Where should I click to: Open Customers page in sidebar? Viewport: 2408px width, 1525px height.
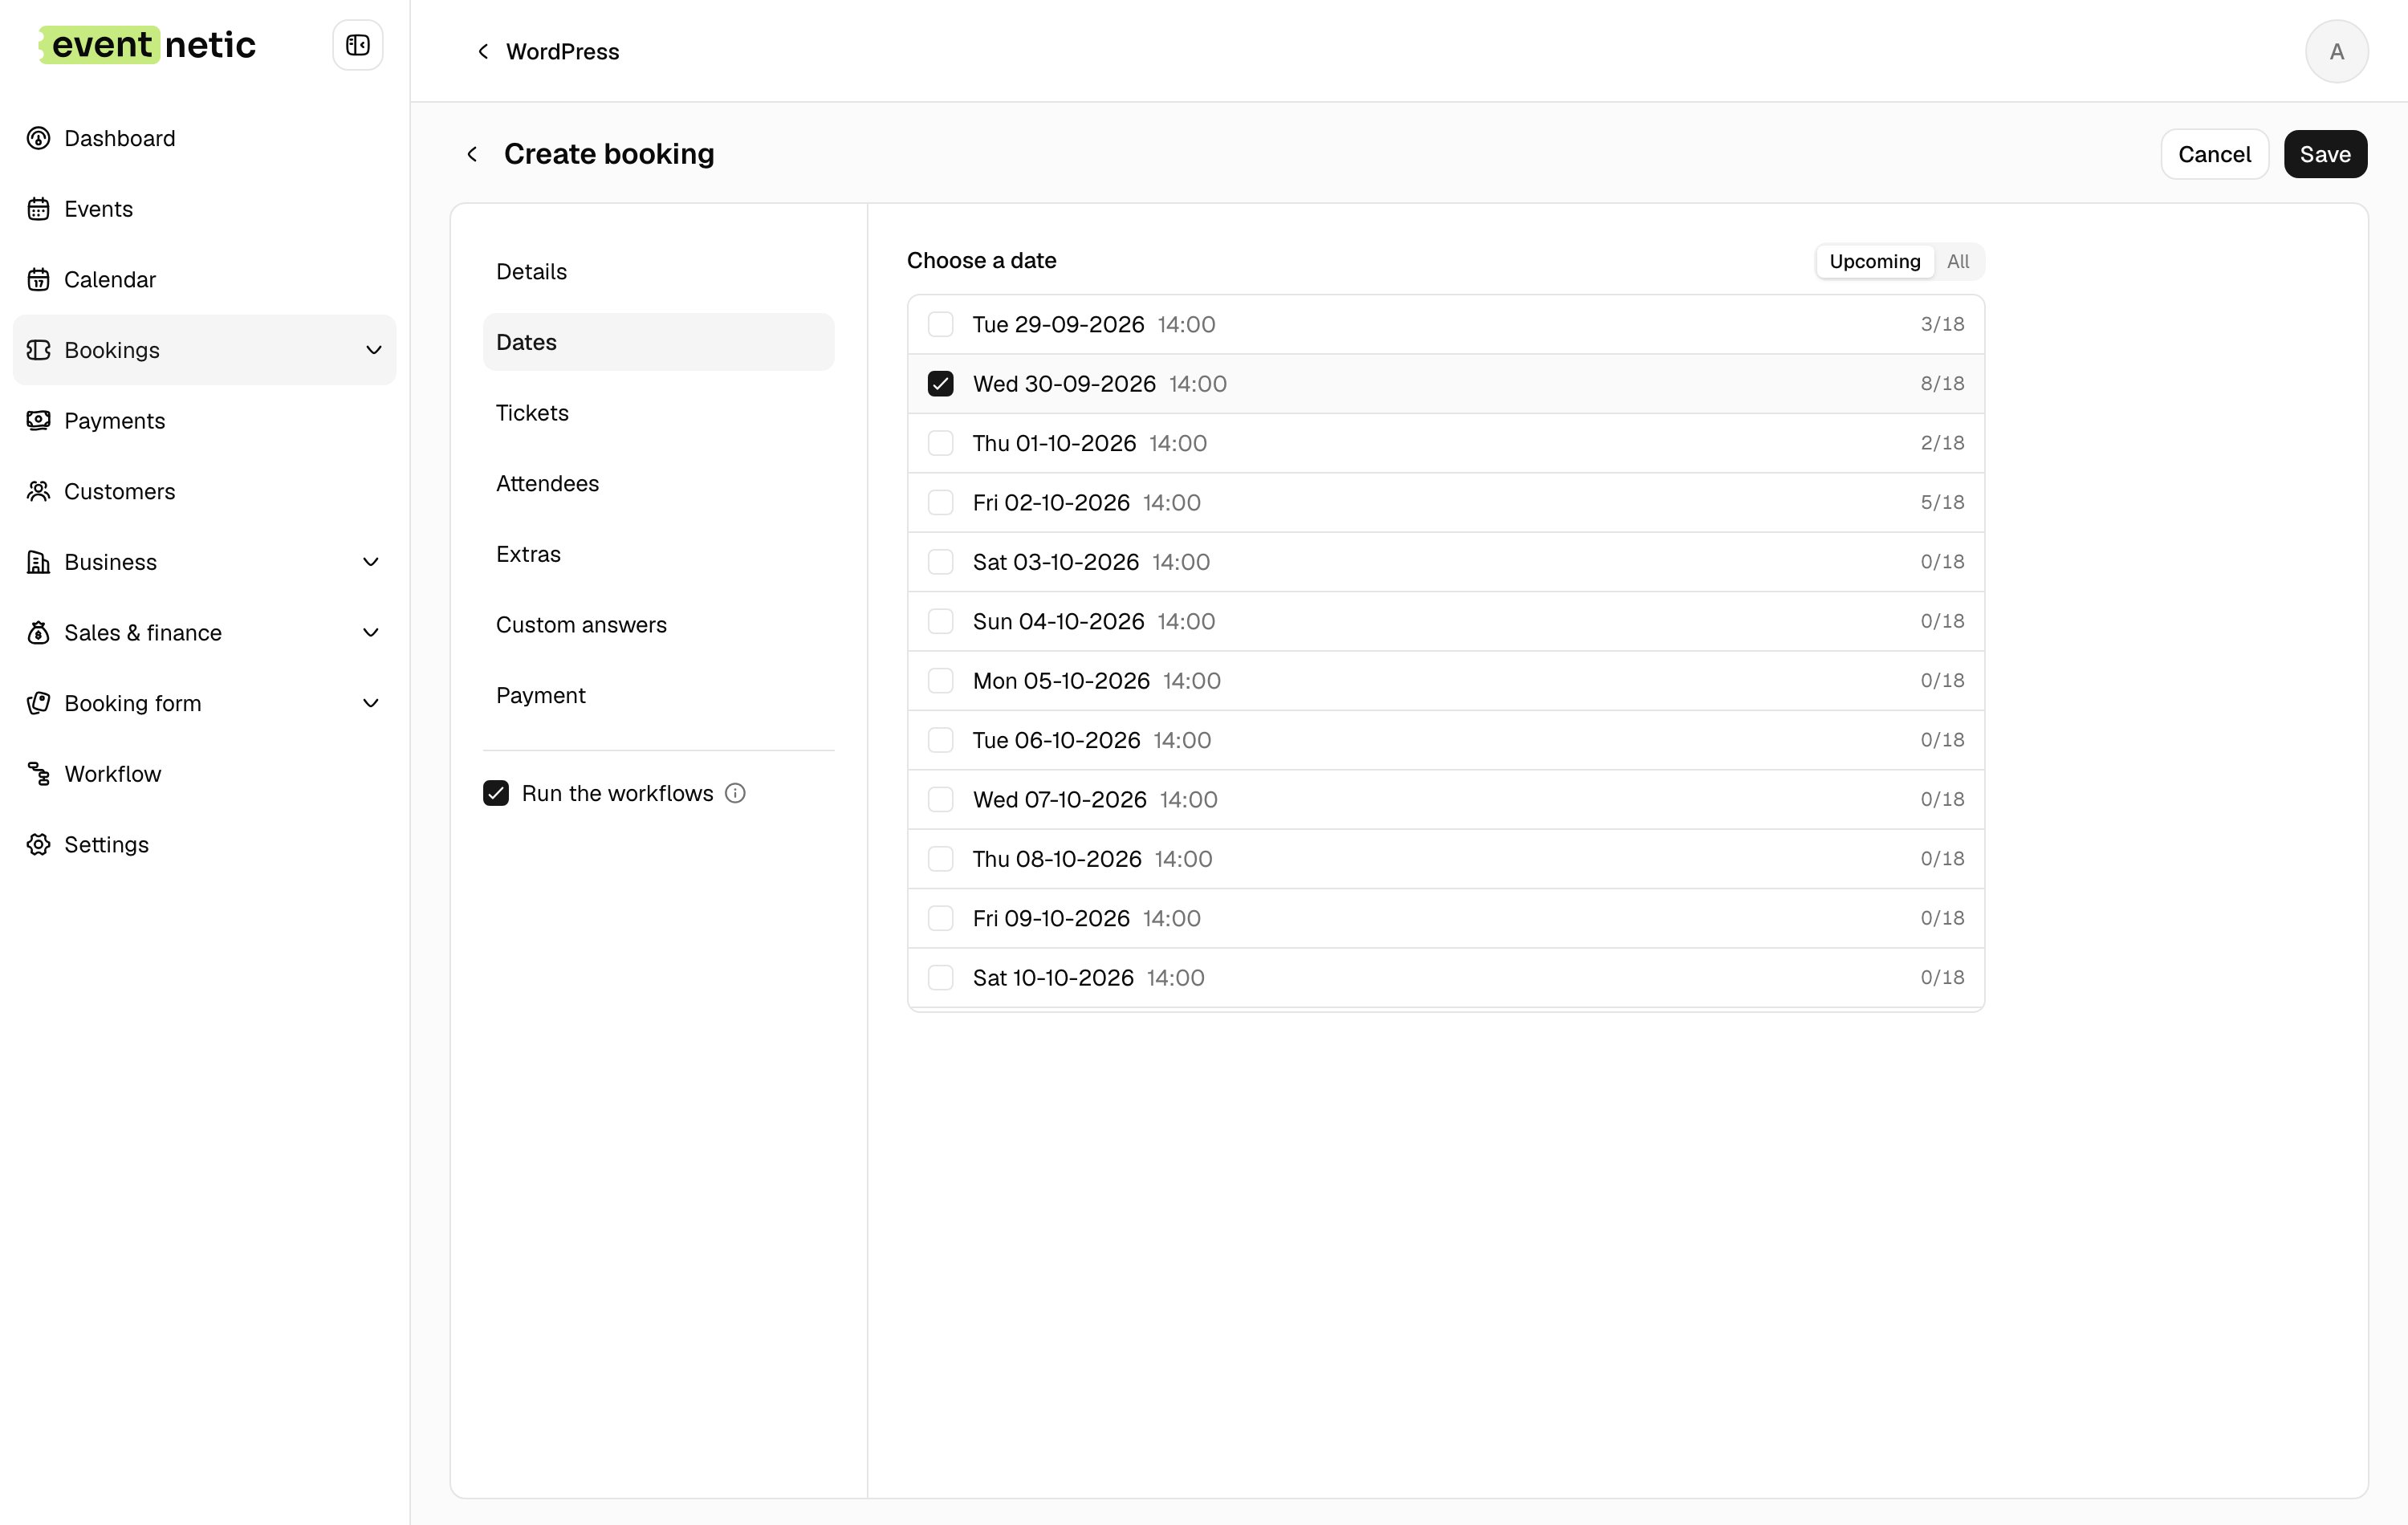204,491
